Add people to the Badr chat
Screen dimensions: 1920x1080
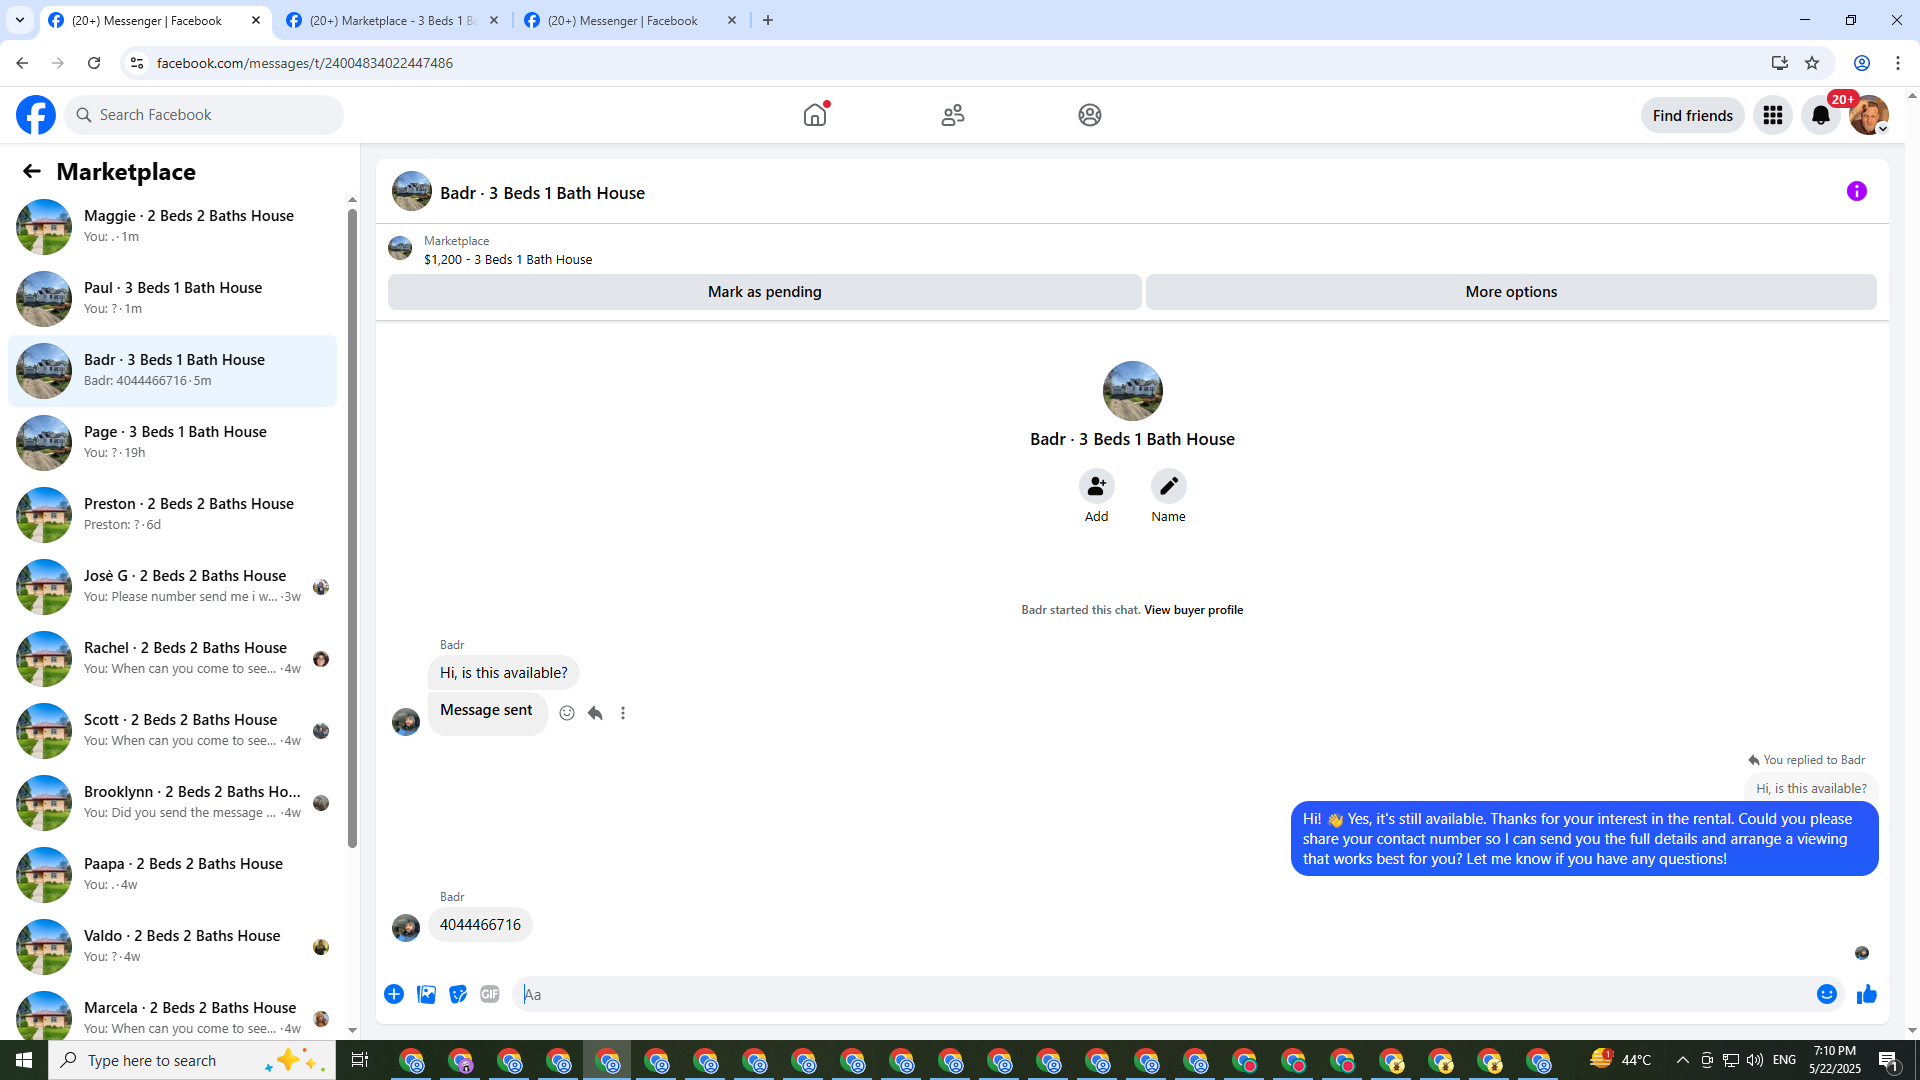point(1097,486)
